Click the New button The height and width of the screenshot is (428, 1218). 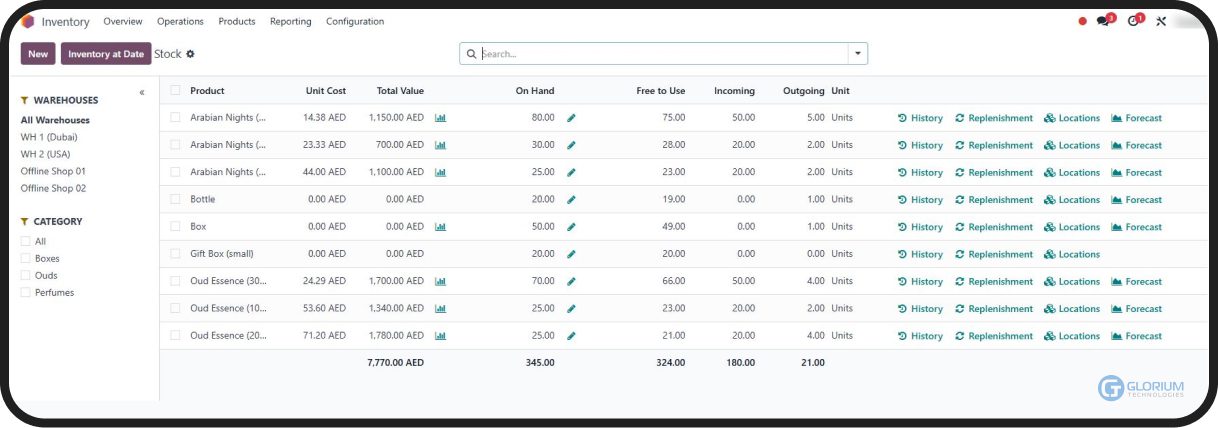coord(38,54)
